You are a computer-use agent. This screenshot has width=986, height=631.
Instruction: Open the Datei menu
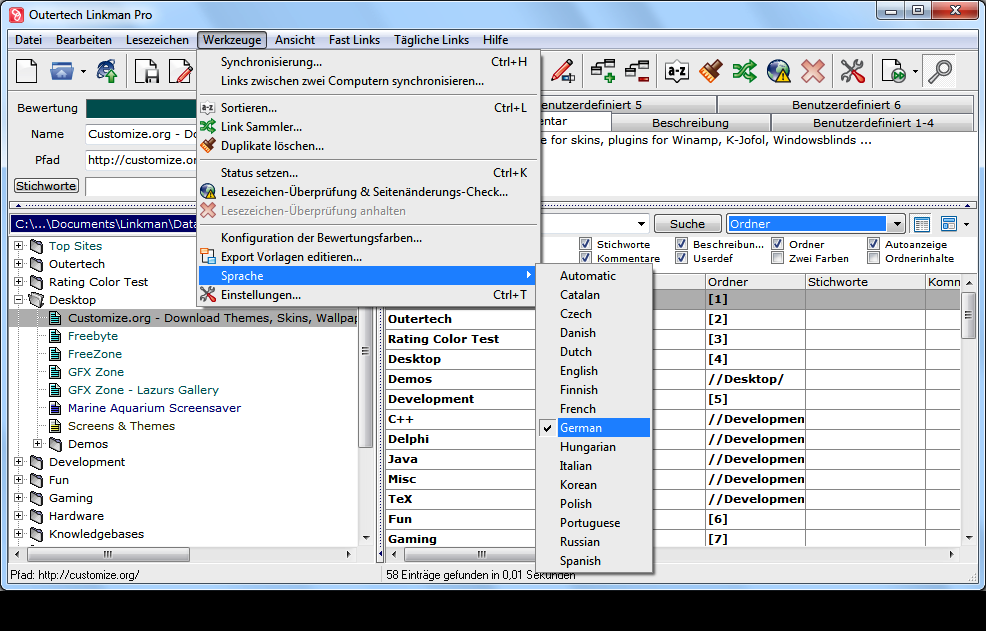[28, 40]
